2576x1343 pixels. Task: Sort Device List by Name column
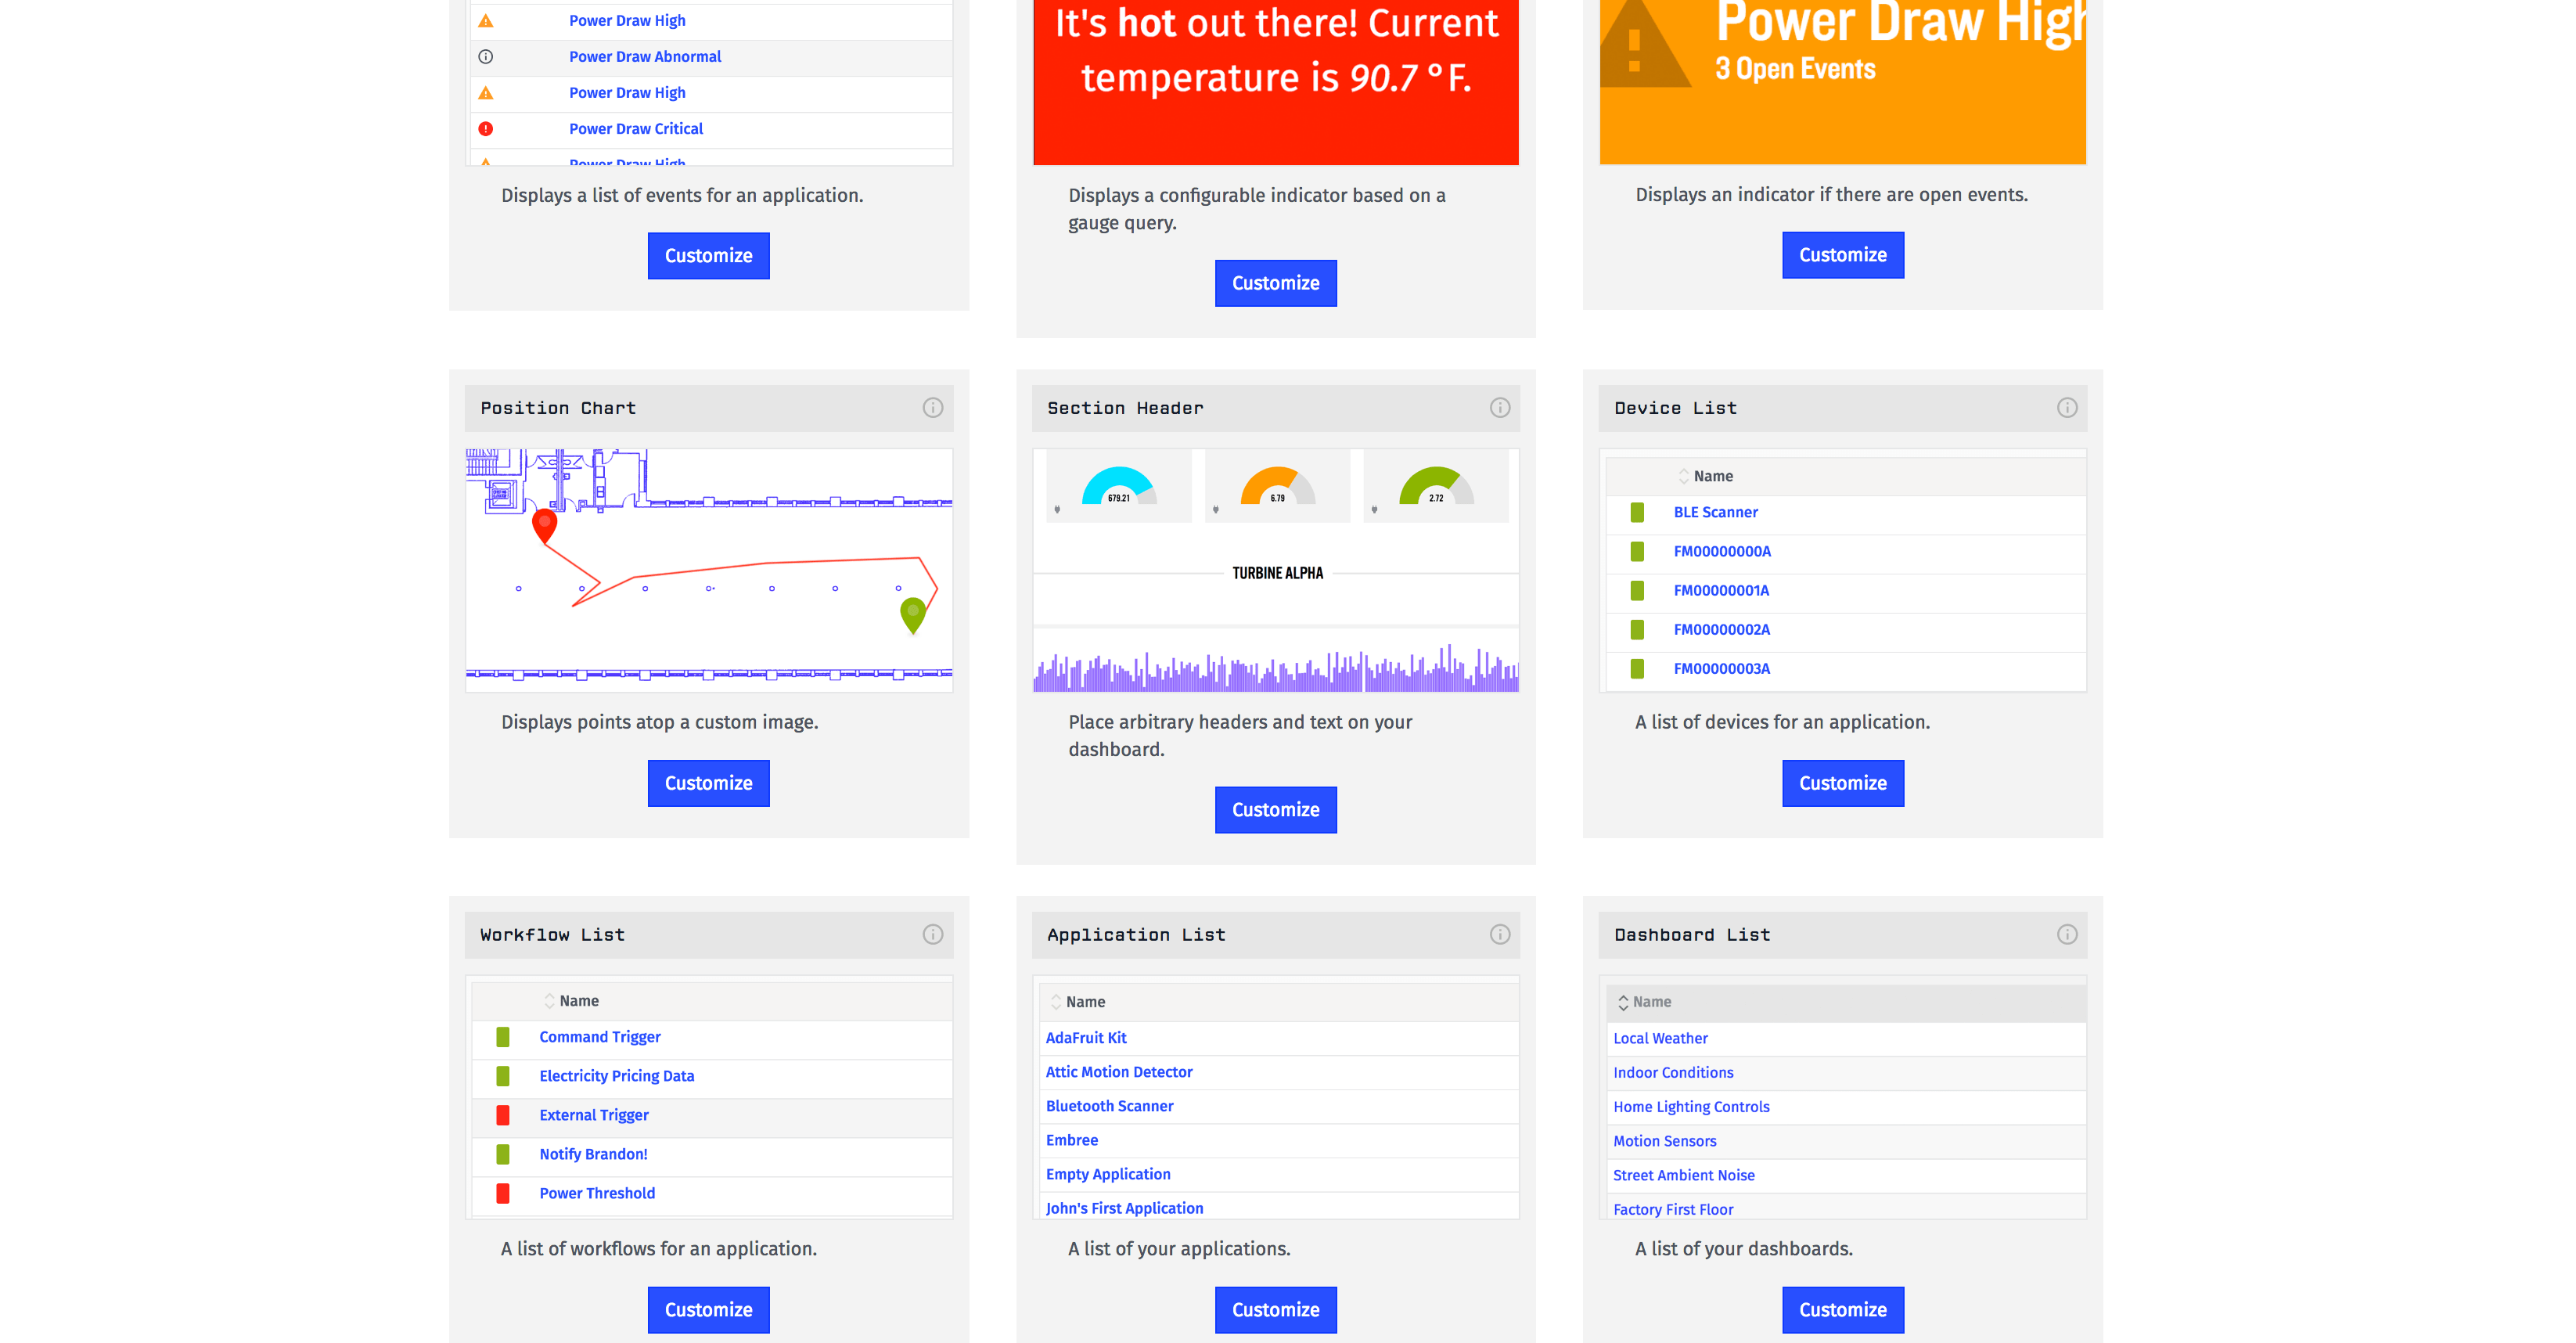pyautogui.click(x=1705, y=476)
